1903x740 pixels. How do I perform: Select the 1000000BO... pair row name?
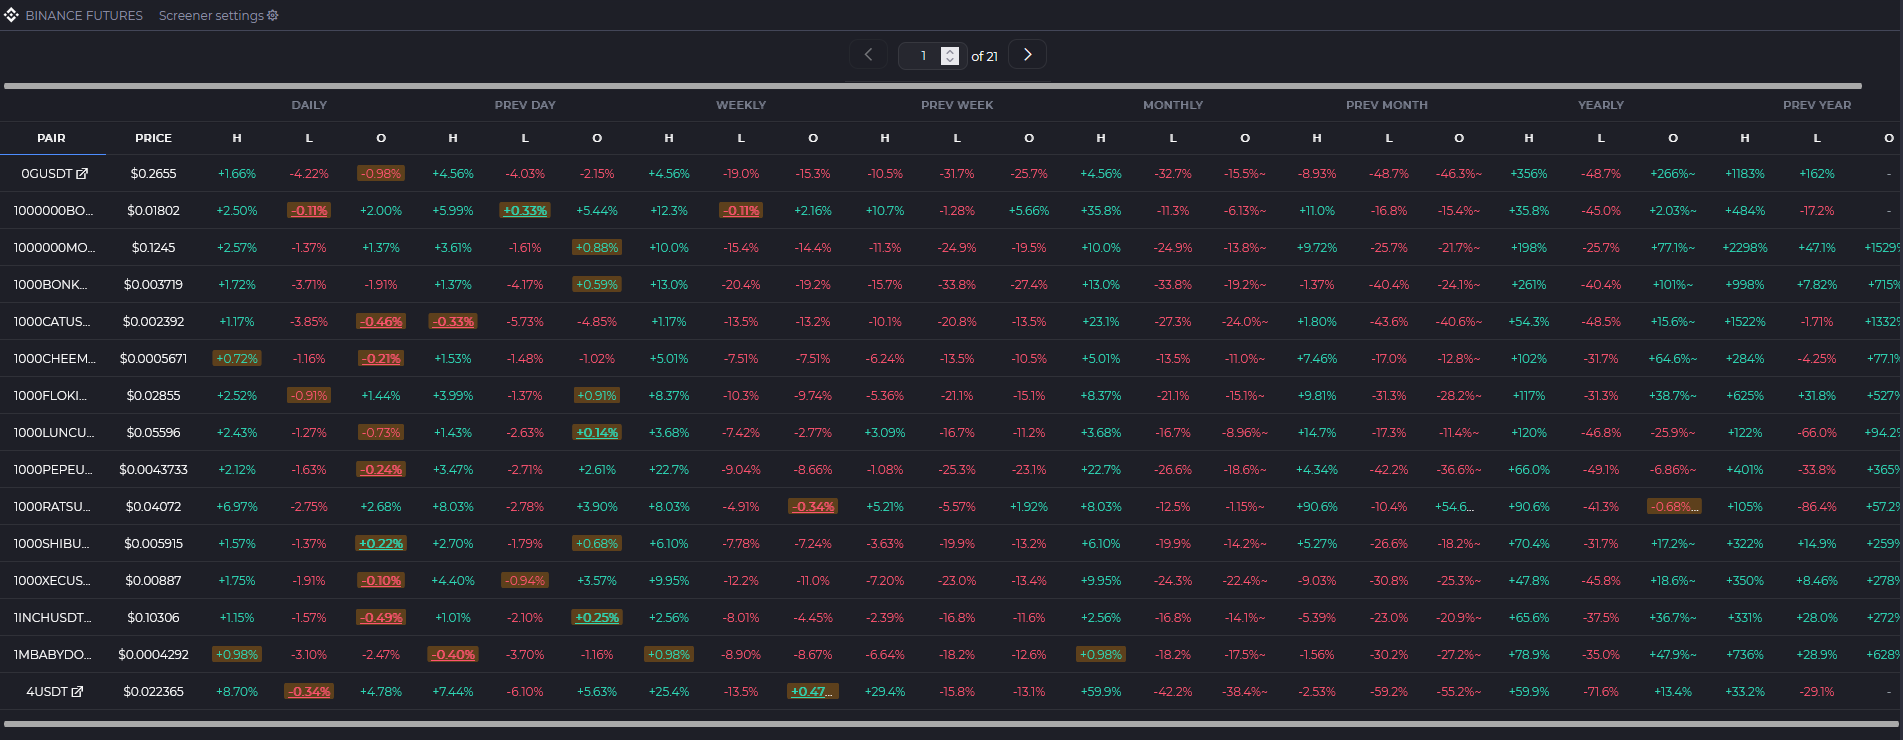click(53, 211)
